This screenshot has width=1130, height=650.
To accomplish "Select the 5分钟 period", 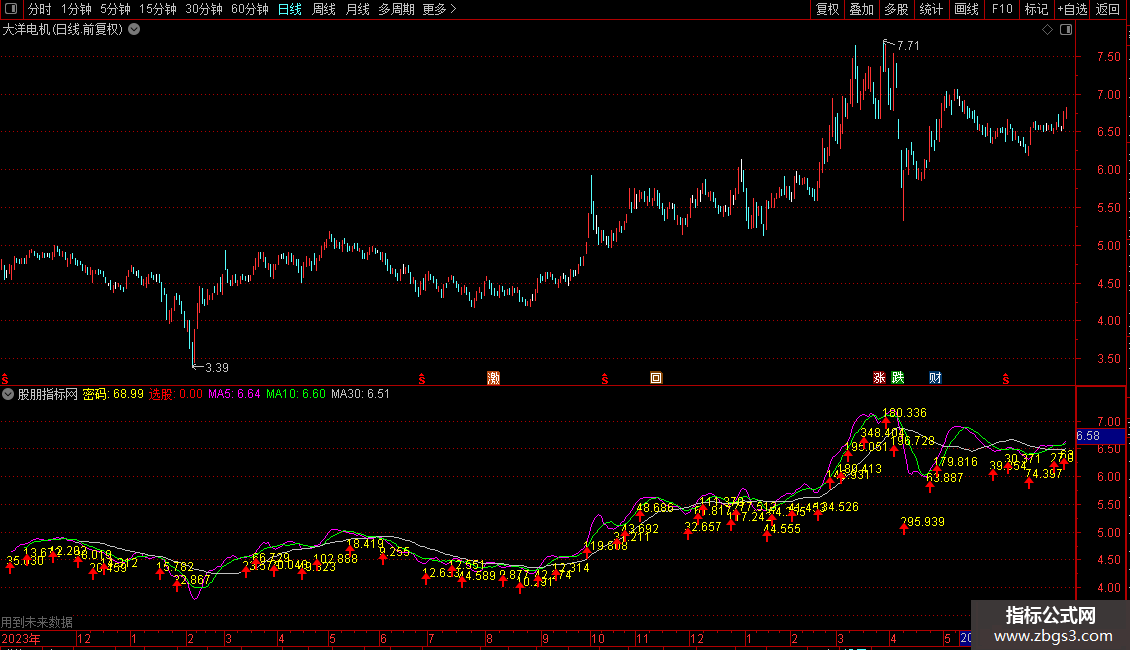I will [115, 9].
